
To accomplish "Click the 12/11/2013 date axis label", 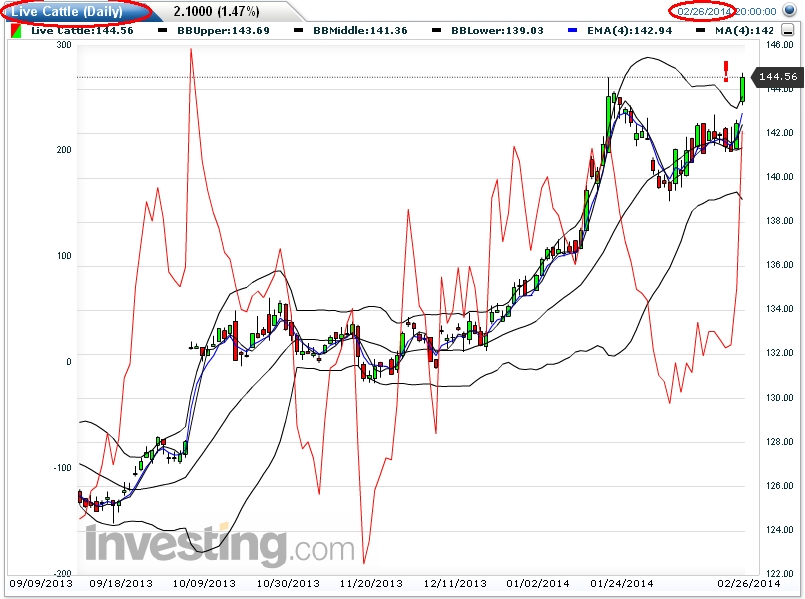I will point(455,584).
